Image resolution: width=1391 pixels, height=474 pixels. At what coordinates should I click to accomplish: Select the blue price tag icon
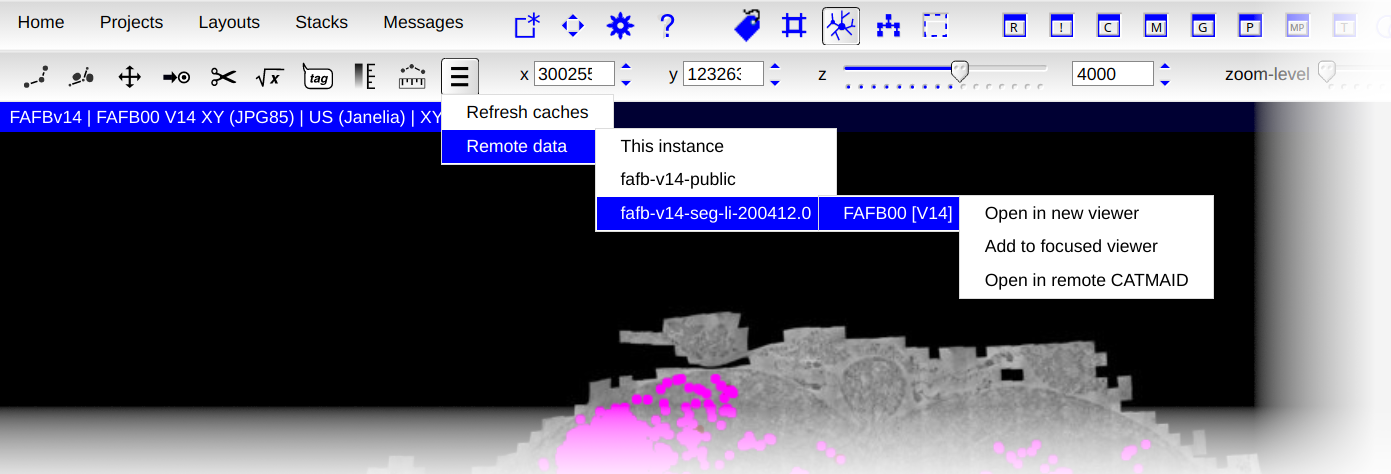click(x=747, y=26)
